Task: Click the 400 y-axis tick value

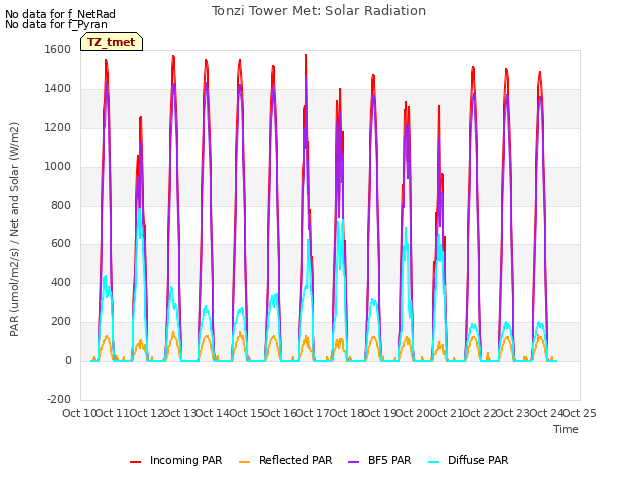Action: pyautogui.click(x=61, y=282)
